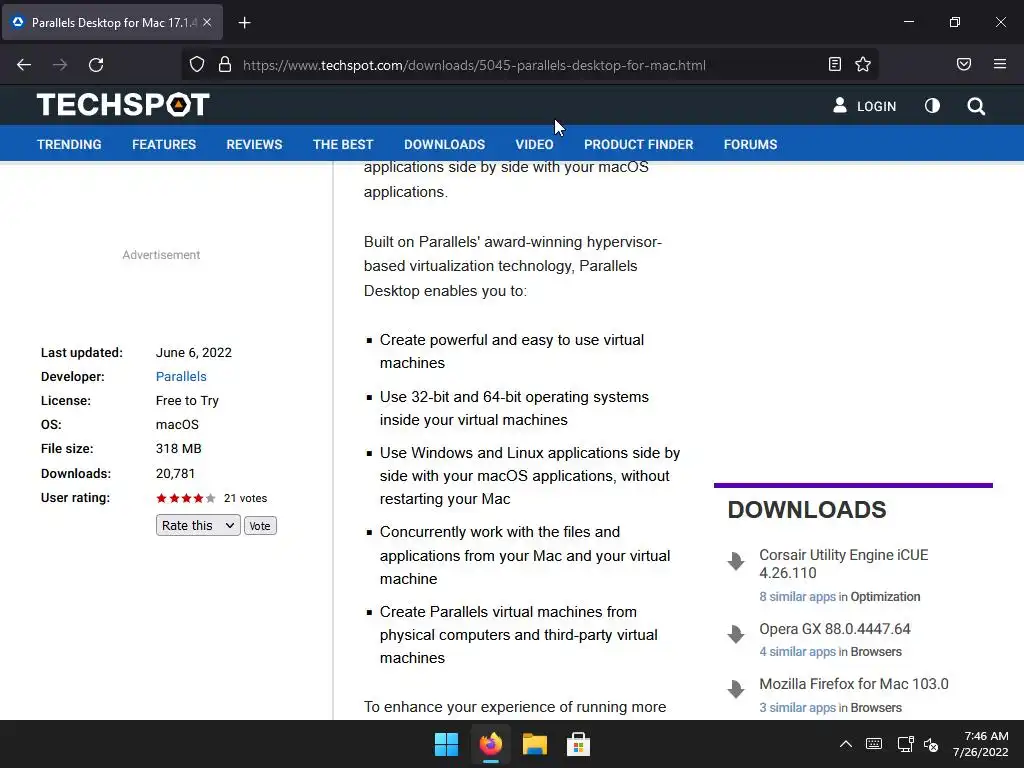Viewport: 1024px width, 768px height.
Task: Click the user rating stars
Action: [185, 498]
